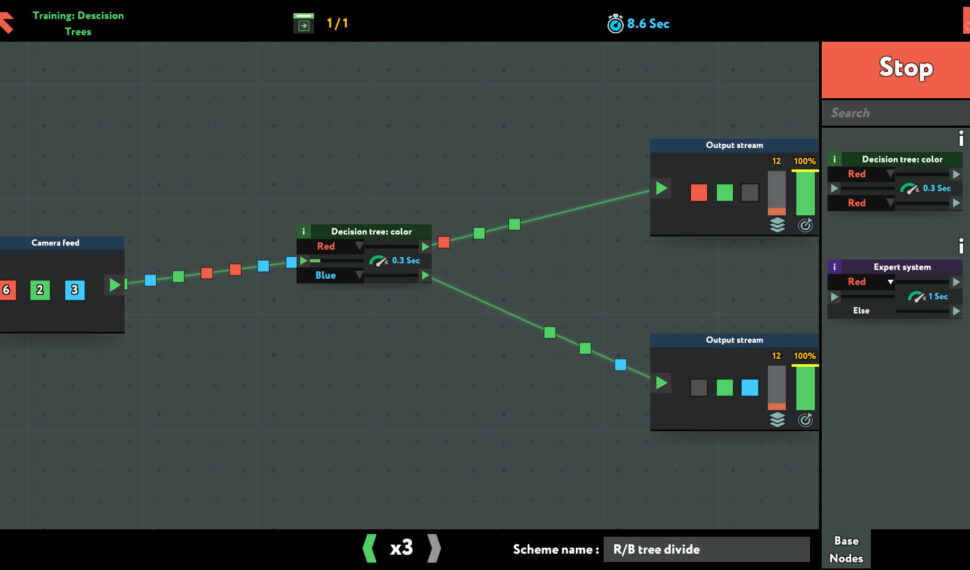The height and width of the screenshot is (570, 970).
Task: Click the Camera feed output play arrow
Action: tap(115, 285)
